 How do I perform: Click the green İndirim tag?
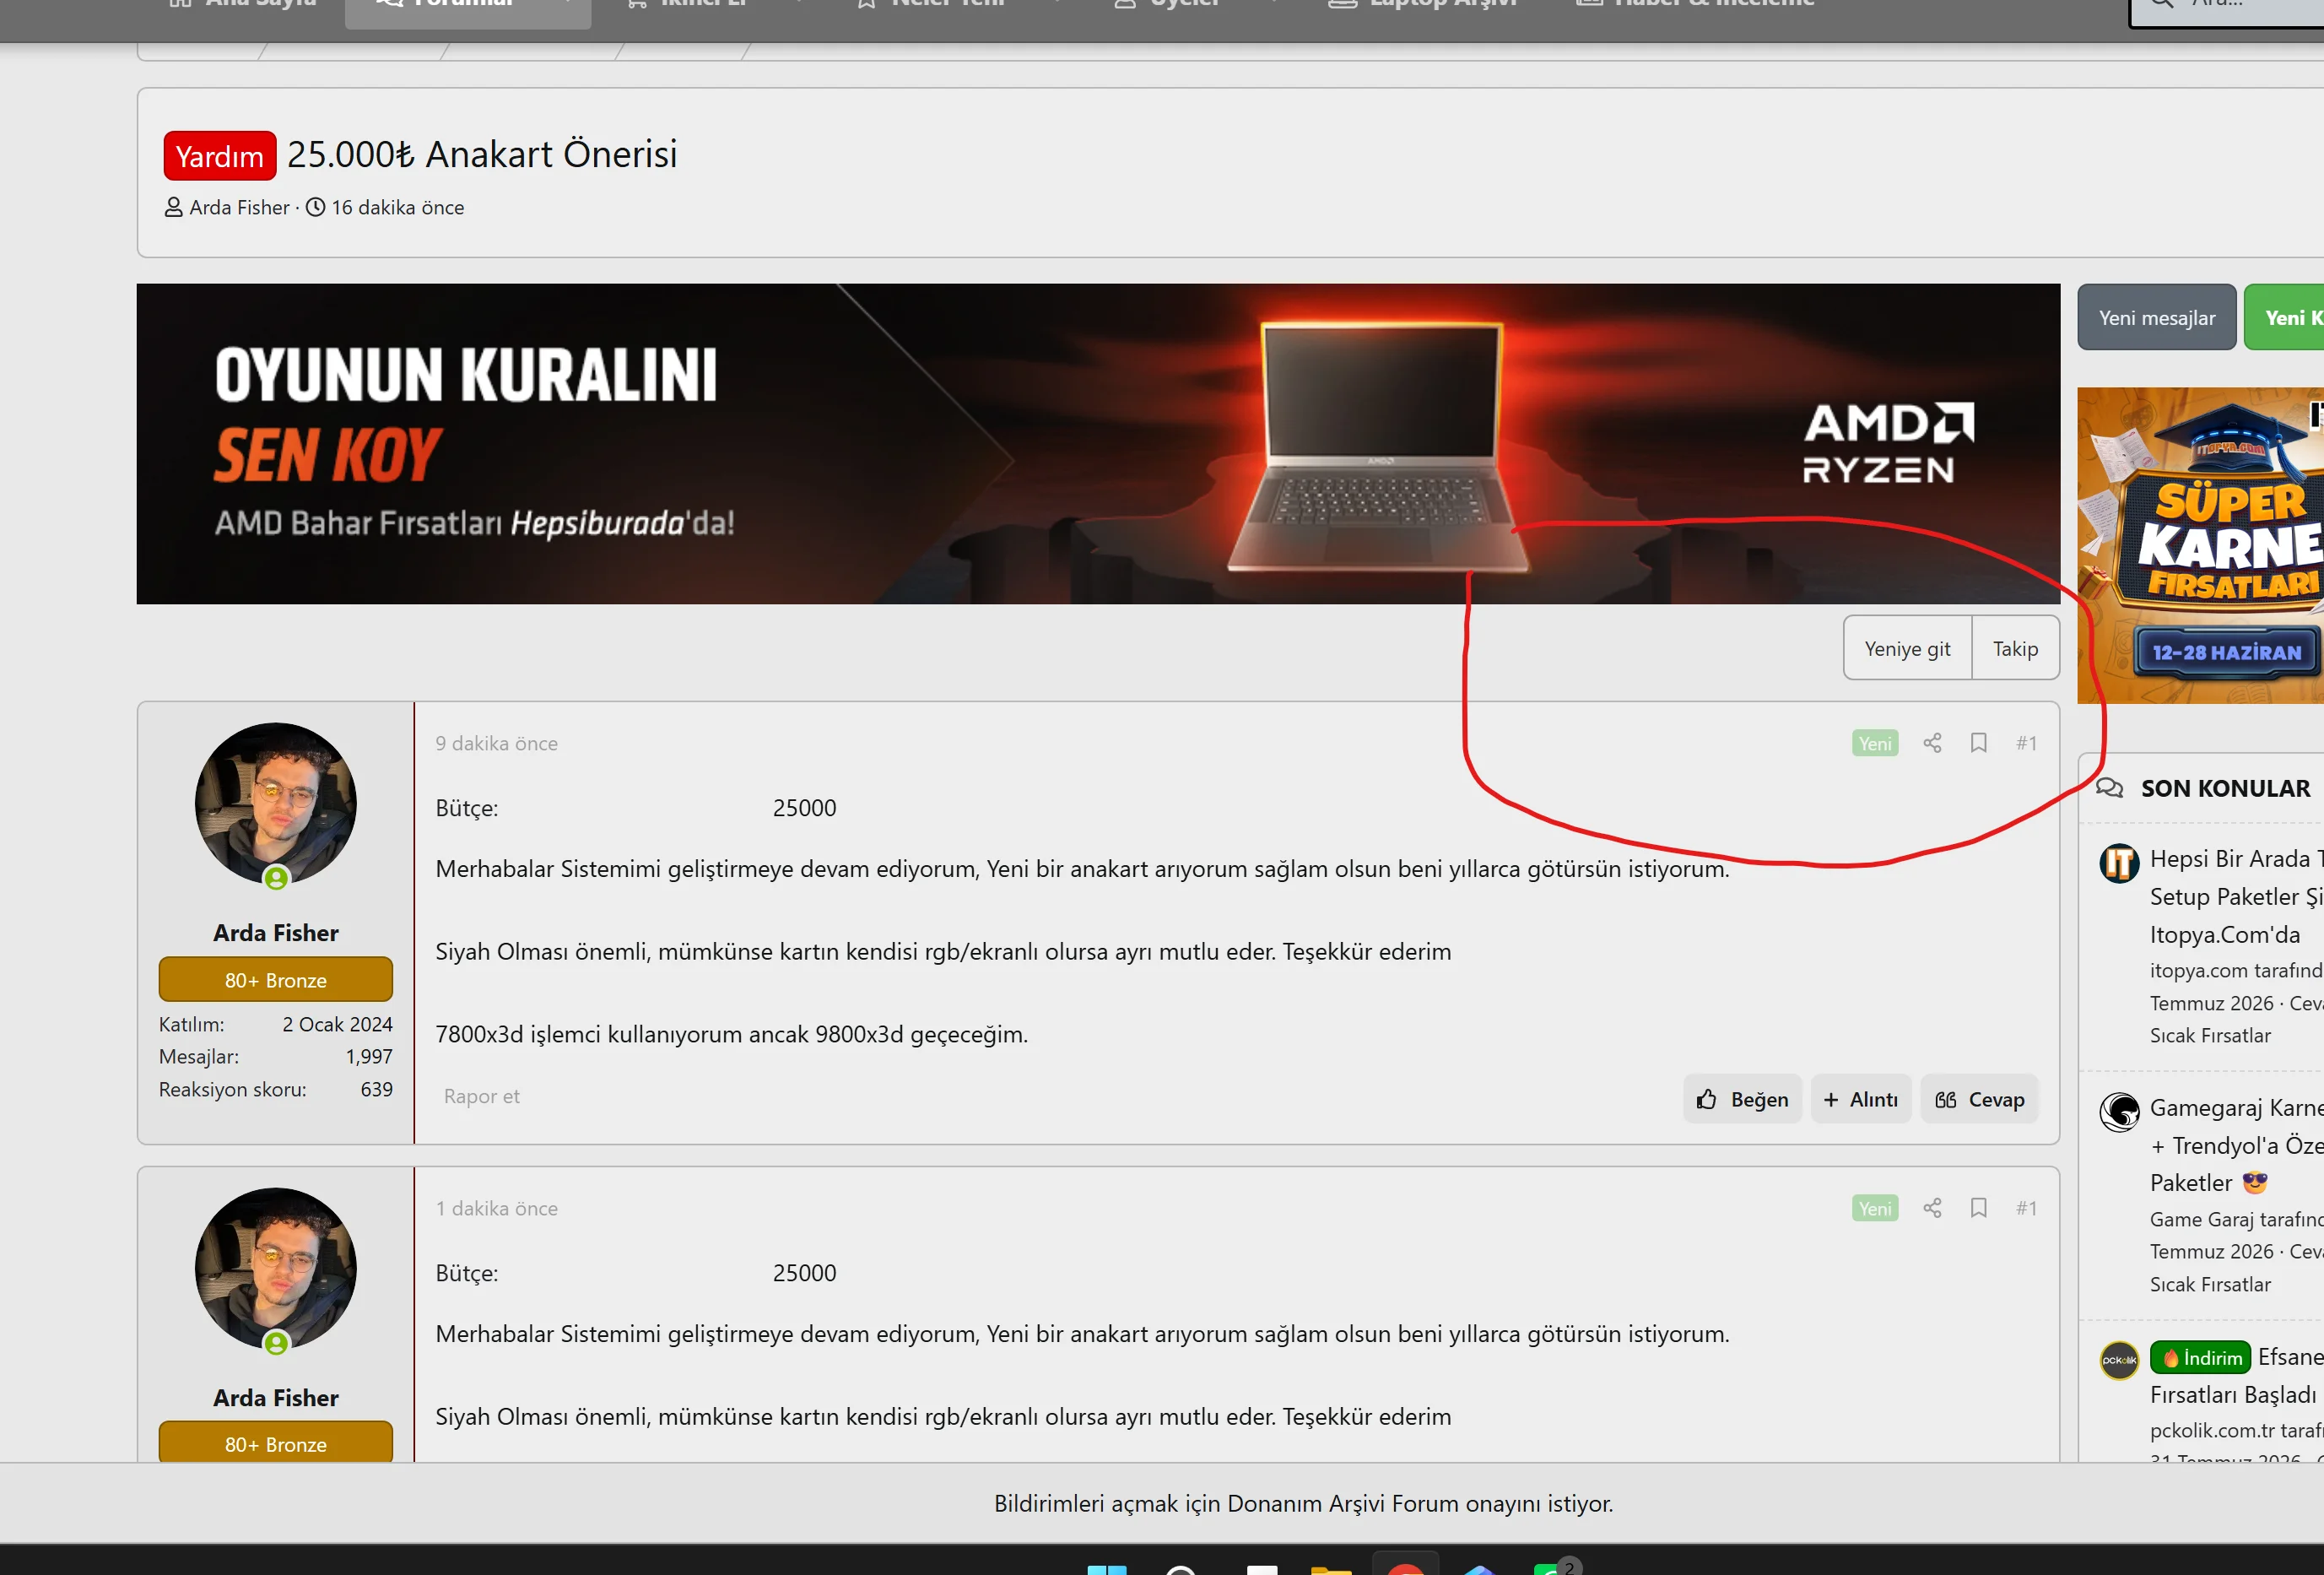click(x=2200, y=1357)
